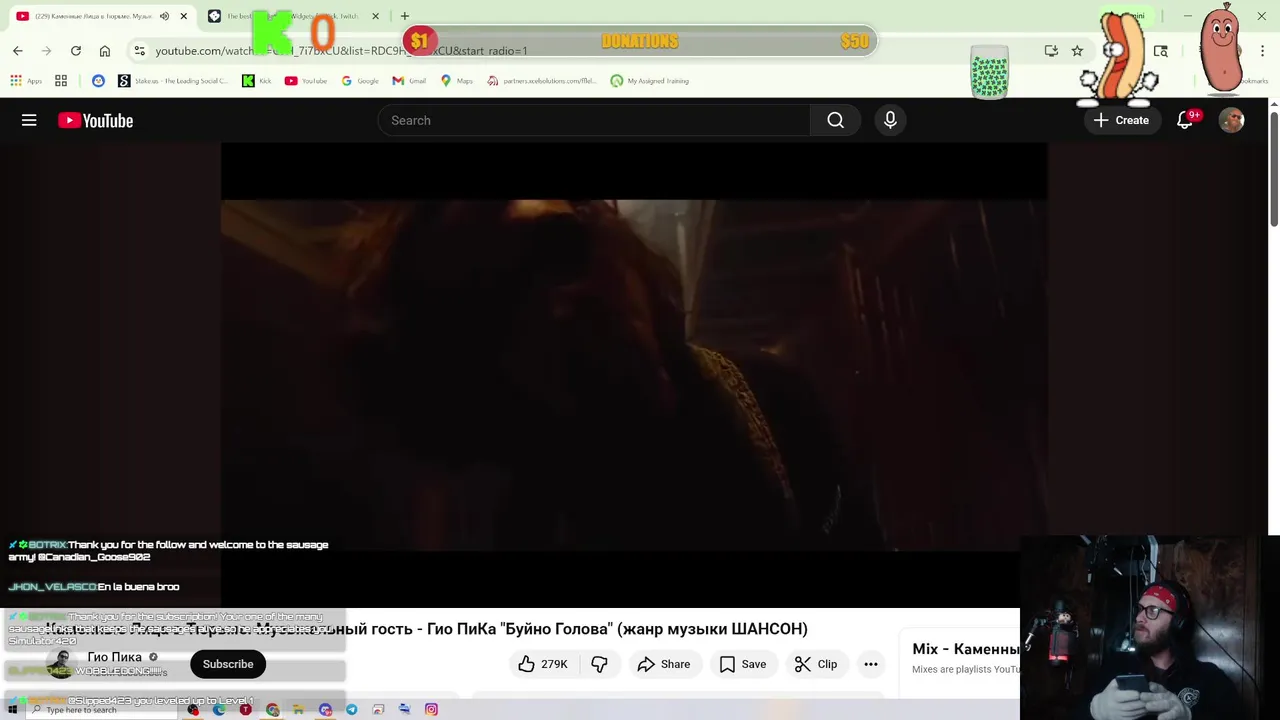The width and height of the screenshot is (1280, 720).
Task: Click the video player to pause
Action: [634, 375]
